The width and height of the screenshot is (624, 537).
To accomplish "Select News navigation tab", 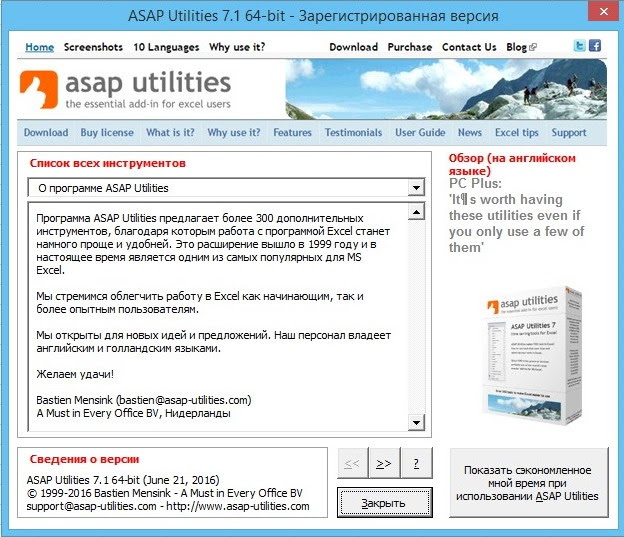I will [x=470, y=133].
